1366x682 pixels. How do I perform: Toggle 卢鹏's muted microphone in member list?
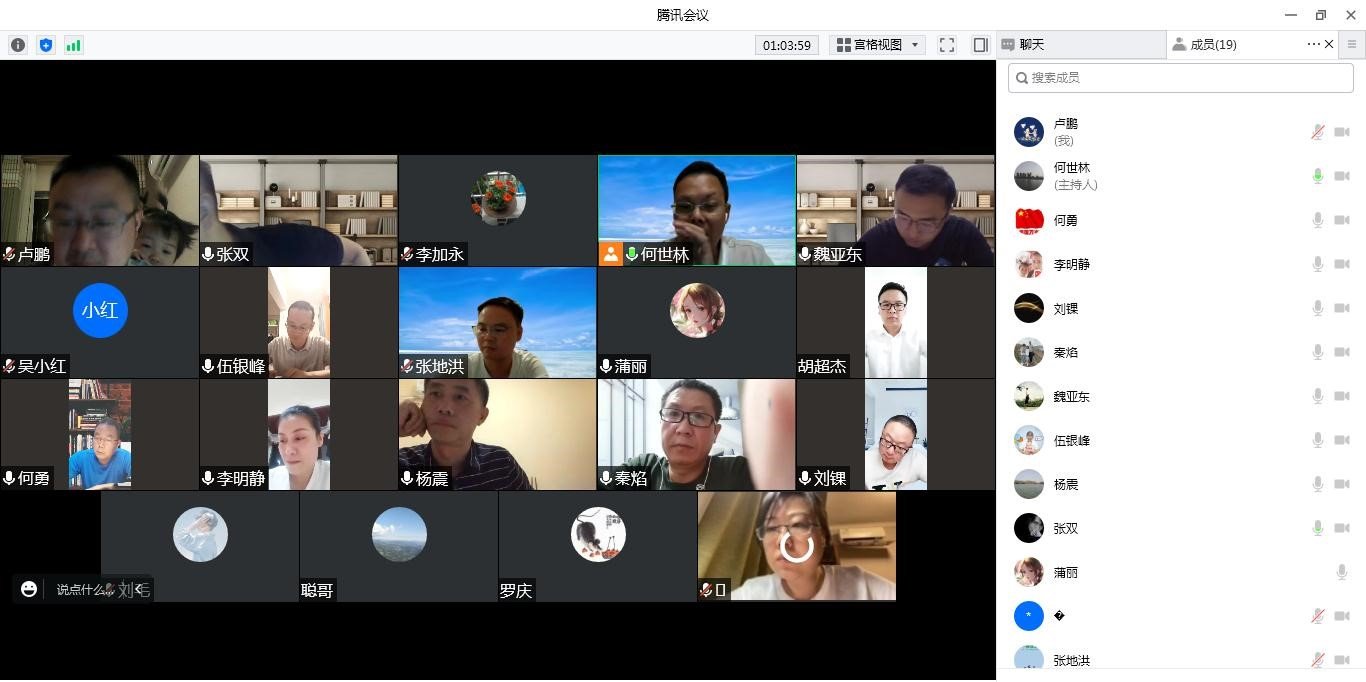(x=1318, y=132)
